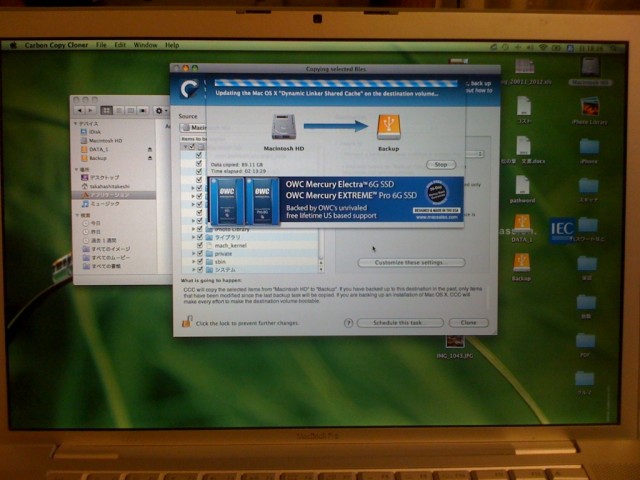The height and width of the screenshot is (480, 640).
Task: Click Schedule this task button
Action: click(x=400, y=322)
